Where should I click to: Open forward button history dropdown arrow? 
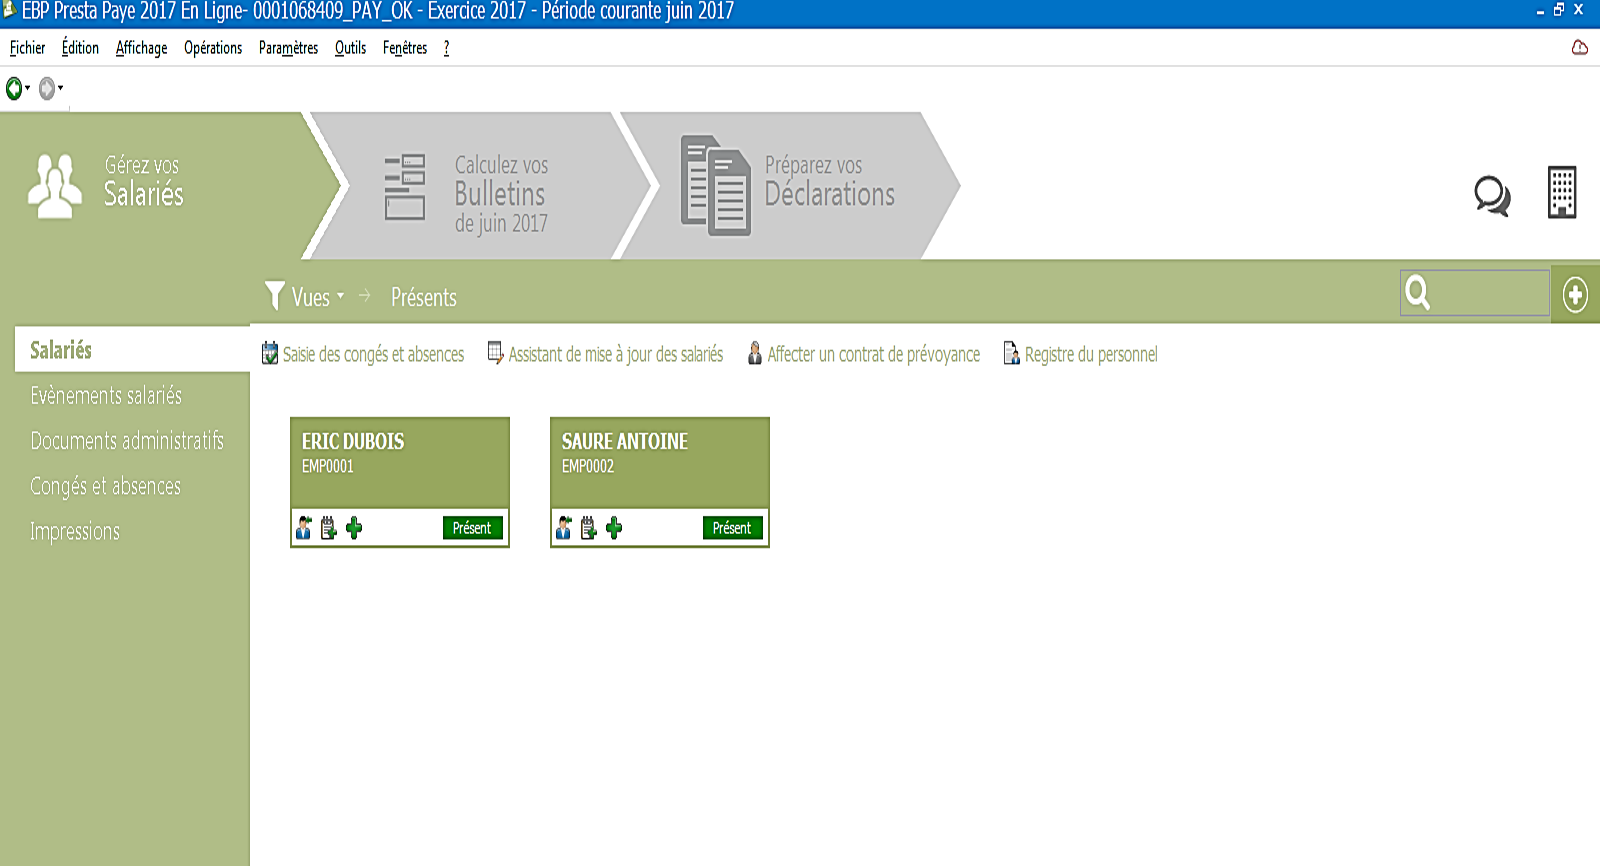pyautogui.click(x=61, y=88)
